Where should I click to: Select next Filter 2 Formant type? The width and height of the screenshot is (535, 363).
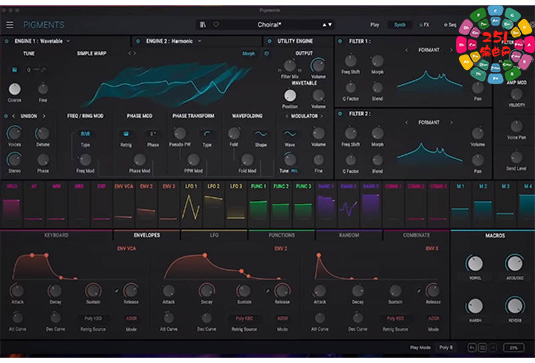click(451, 122)
